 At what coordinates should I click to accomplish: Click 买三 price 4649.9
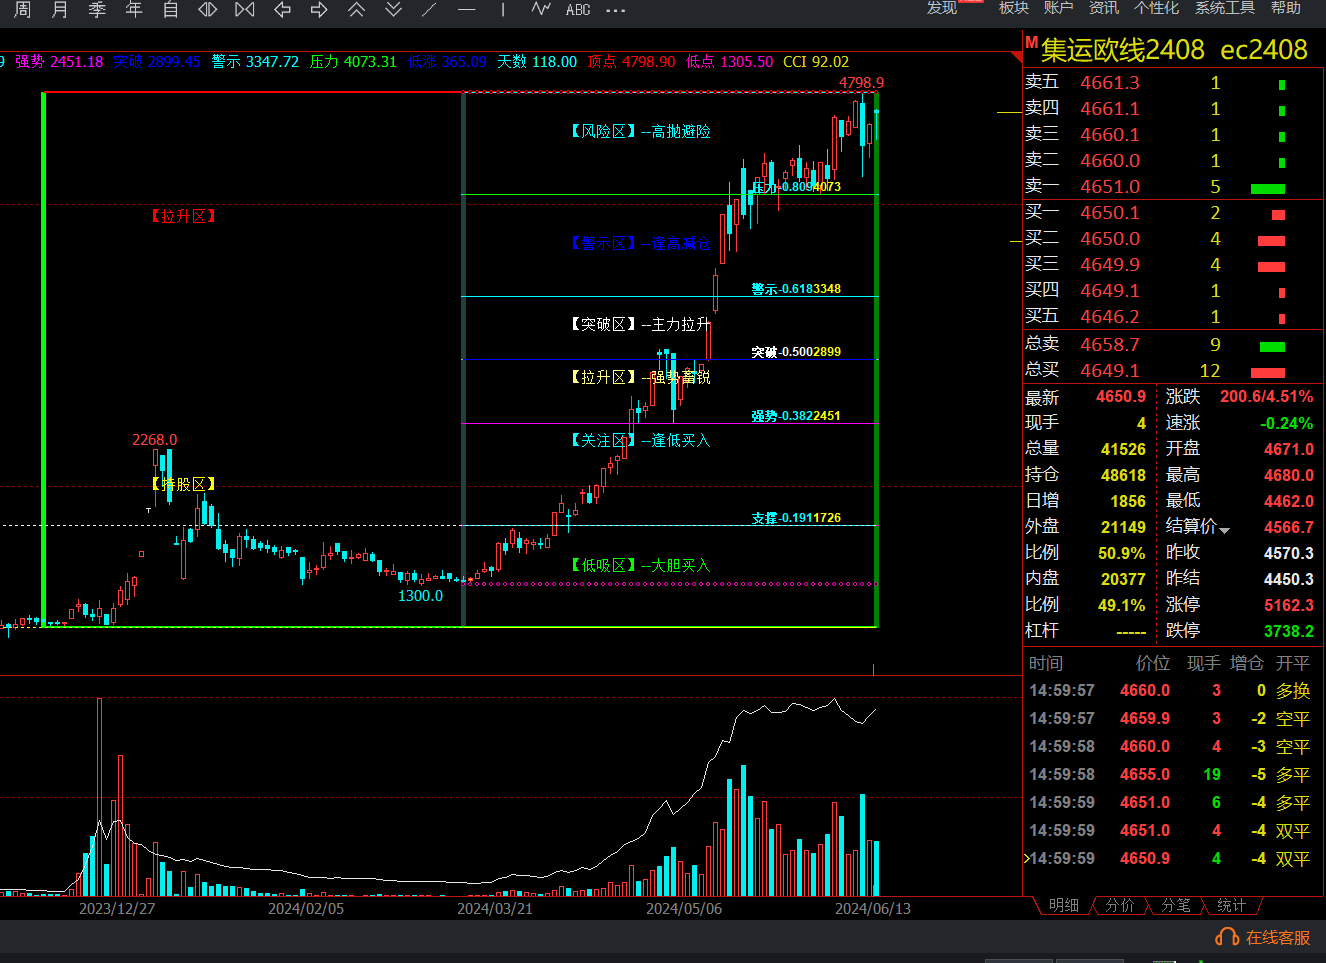[x=1110, y=265]
